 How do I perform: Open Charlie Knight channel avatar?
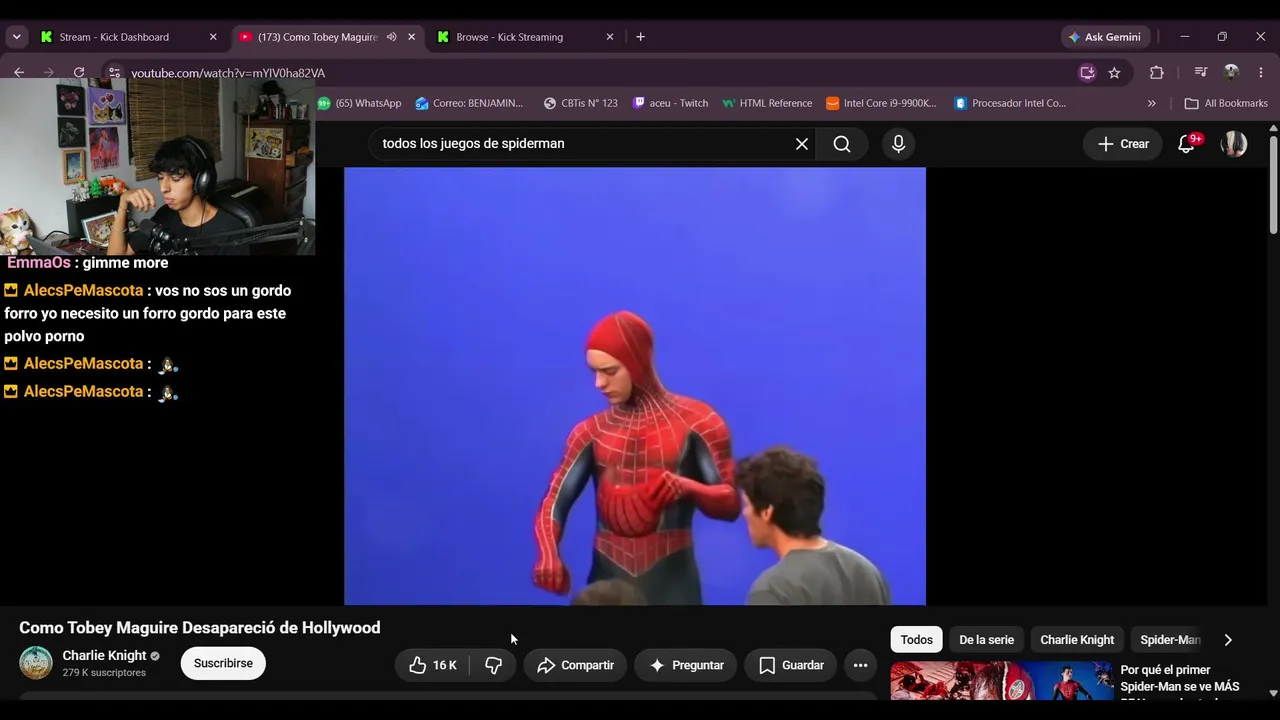[x=36, y=663]
